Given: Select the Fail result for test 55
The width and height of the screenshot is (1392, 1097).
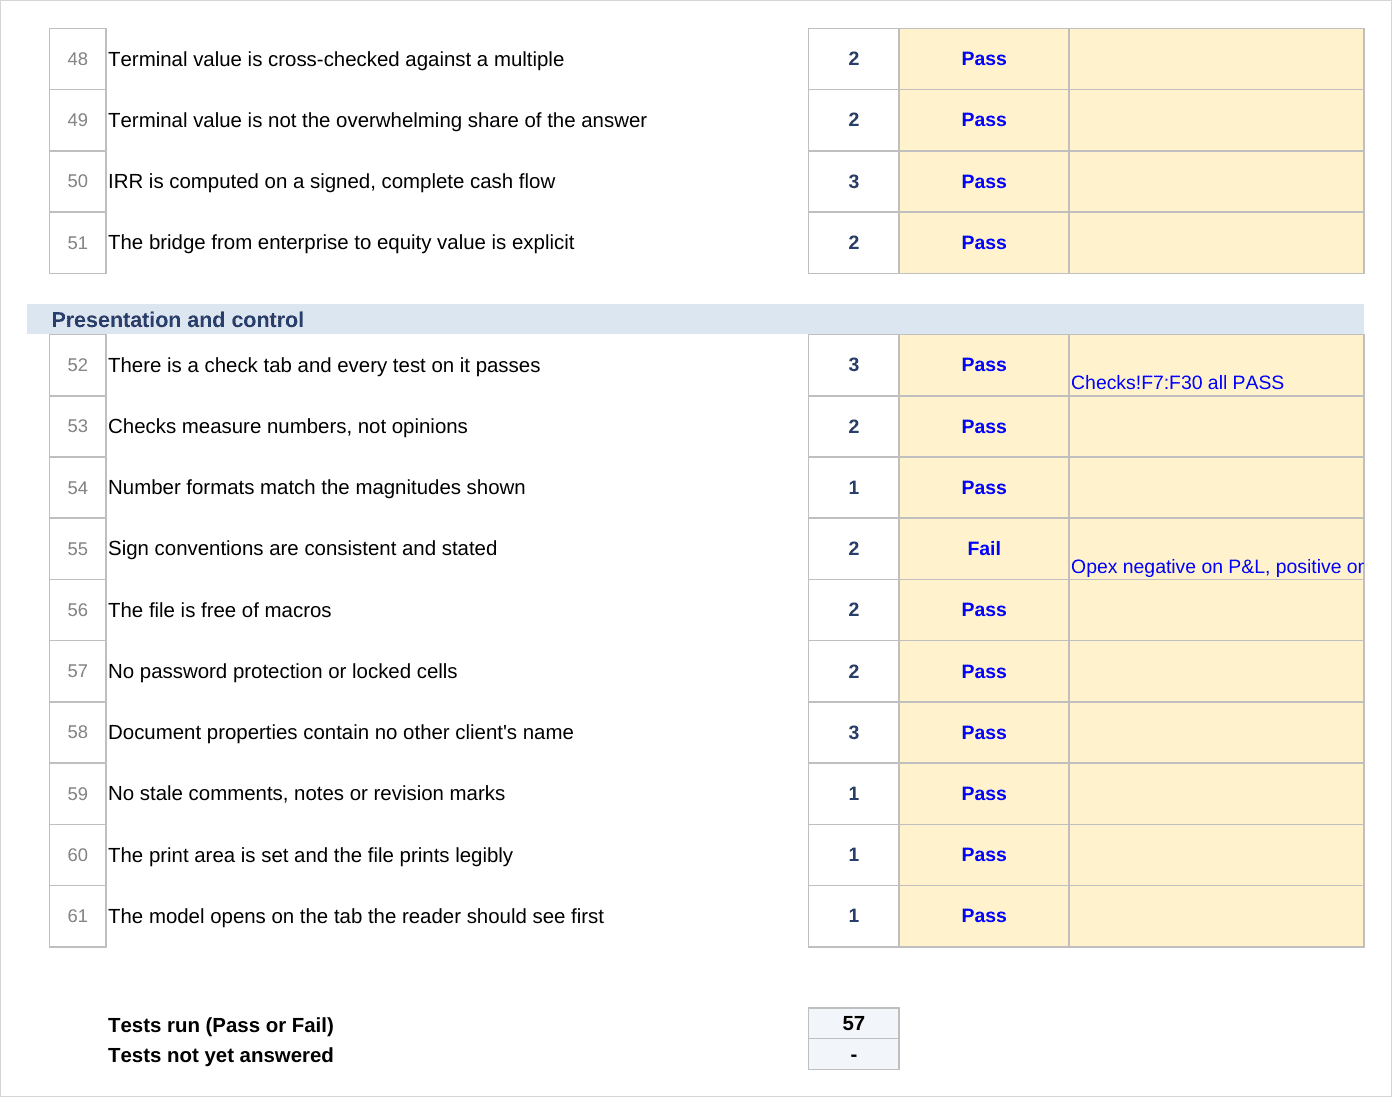Looking at the screenshot, I should pos(984,549).
